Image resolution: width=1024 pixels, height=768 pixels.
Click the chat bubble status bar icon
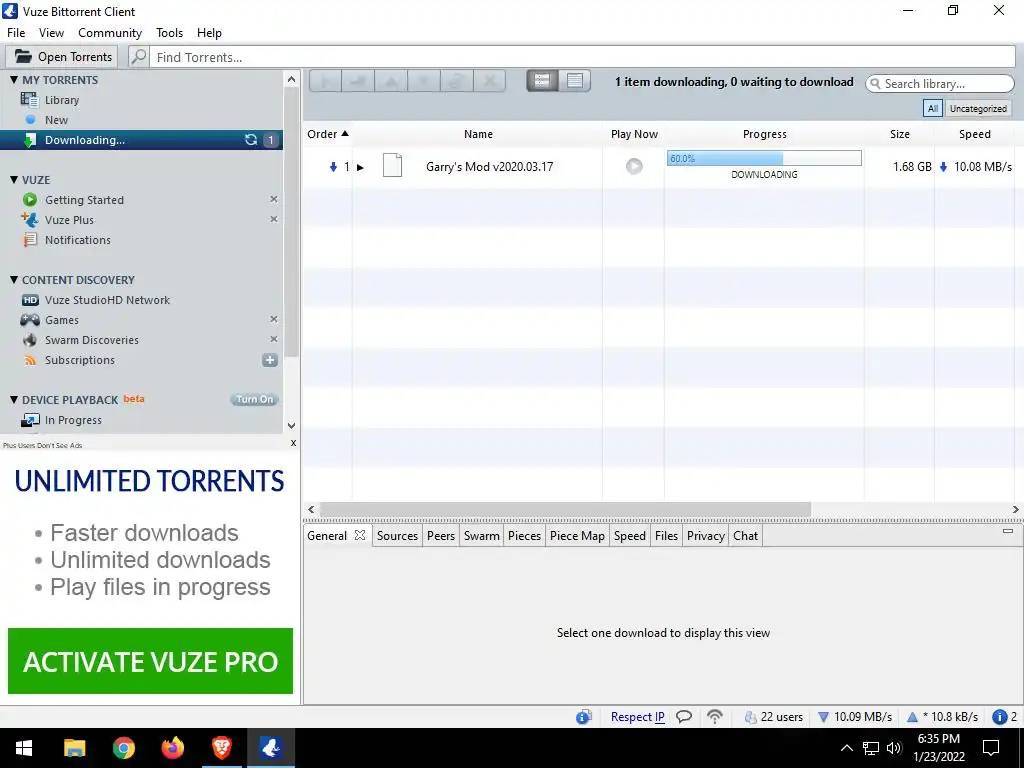tap(684, 716)
